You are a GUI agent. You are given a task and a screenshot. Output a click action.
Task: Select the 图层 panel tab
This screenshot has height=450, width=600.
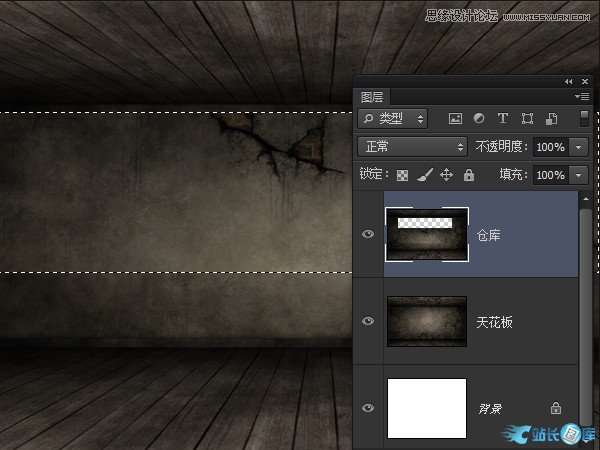pos(372,97)
